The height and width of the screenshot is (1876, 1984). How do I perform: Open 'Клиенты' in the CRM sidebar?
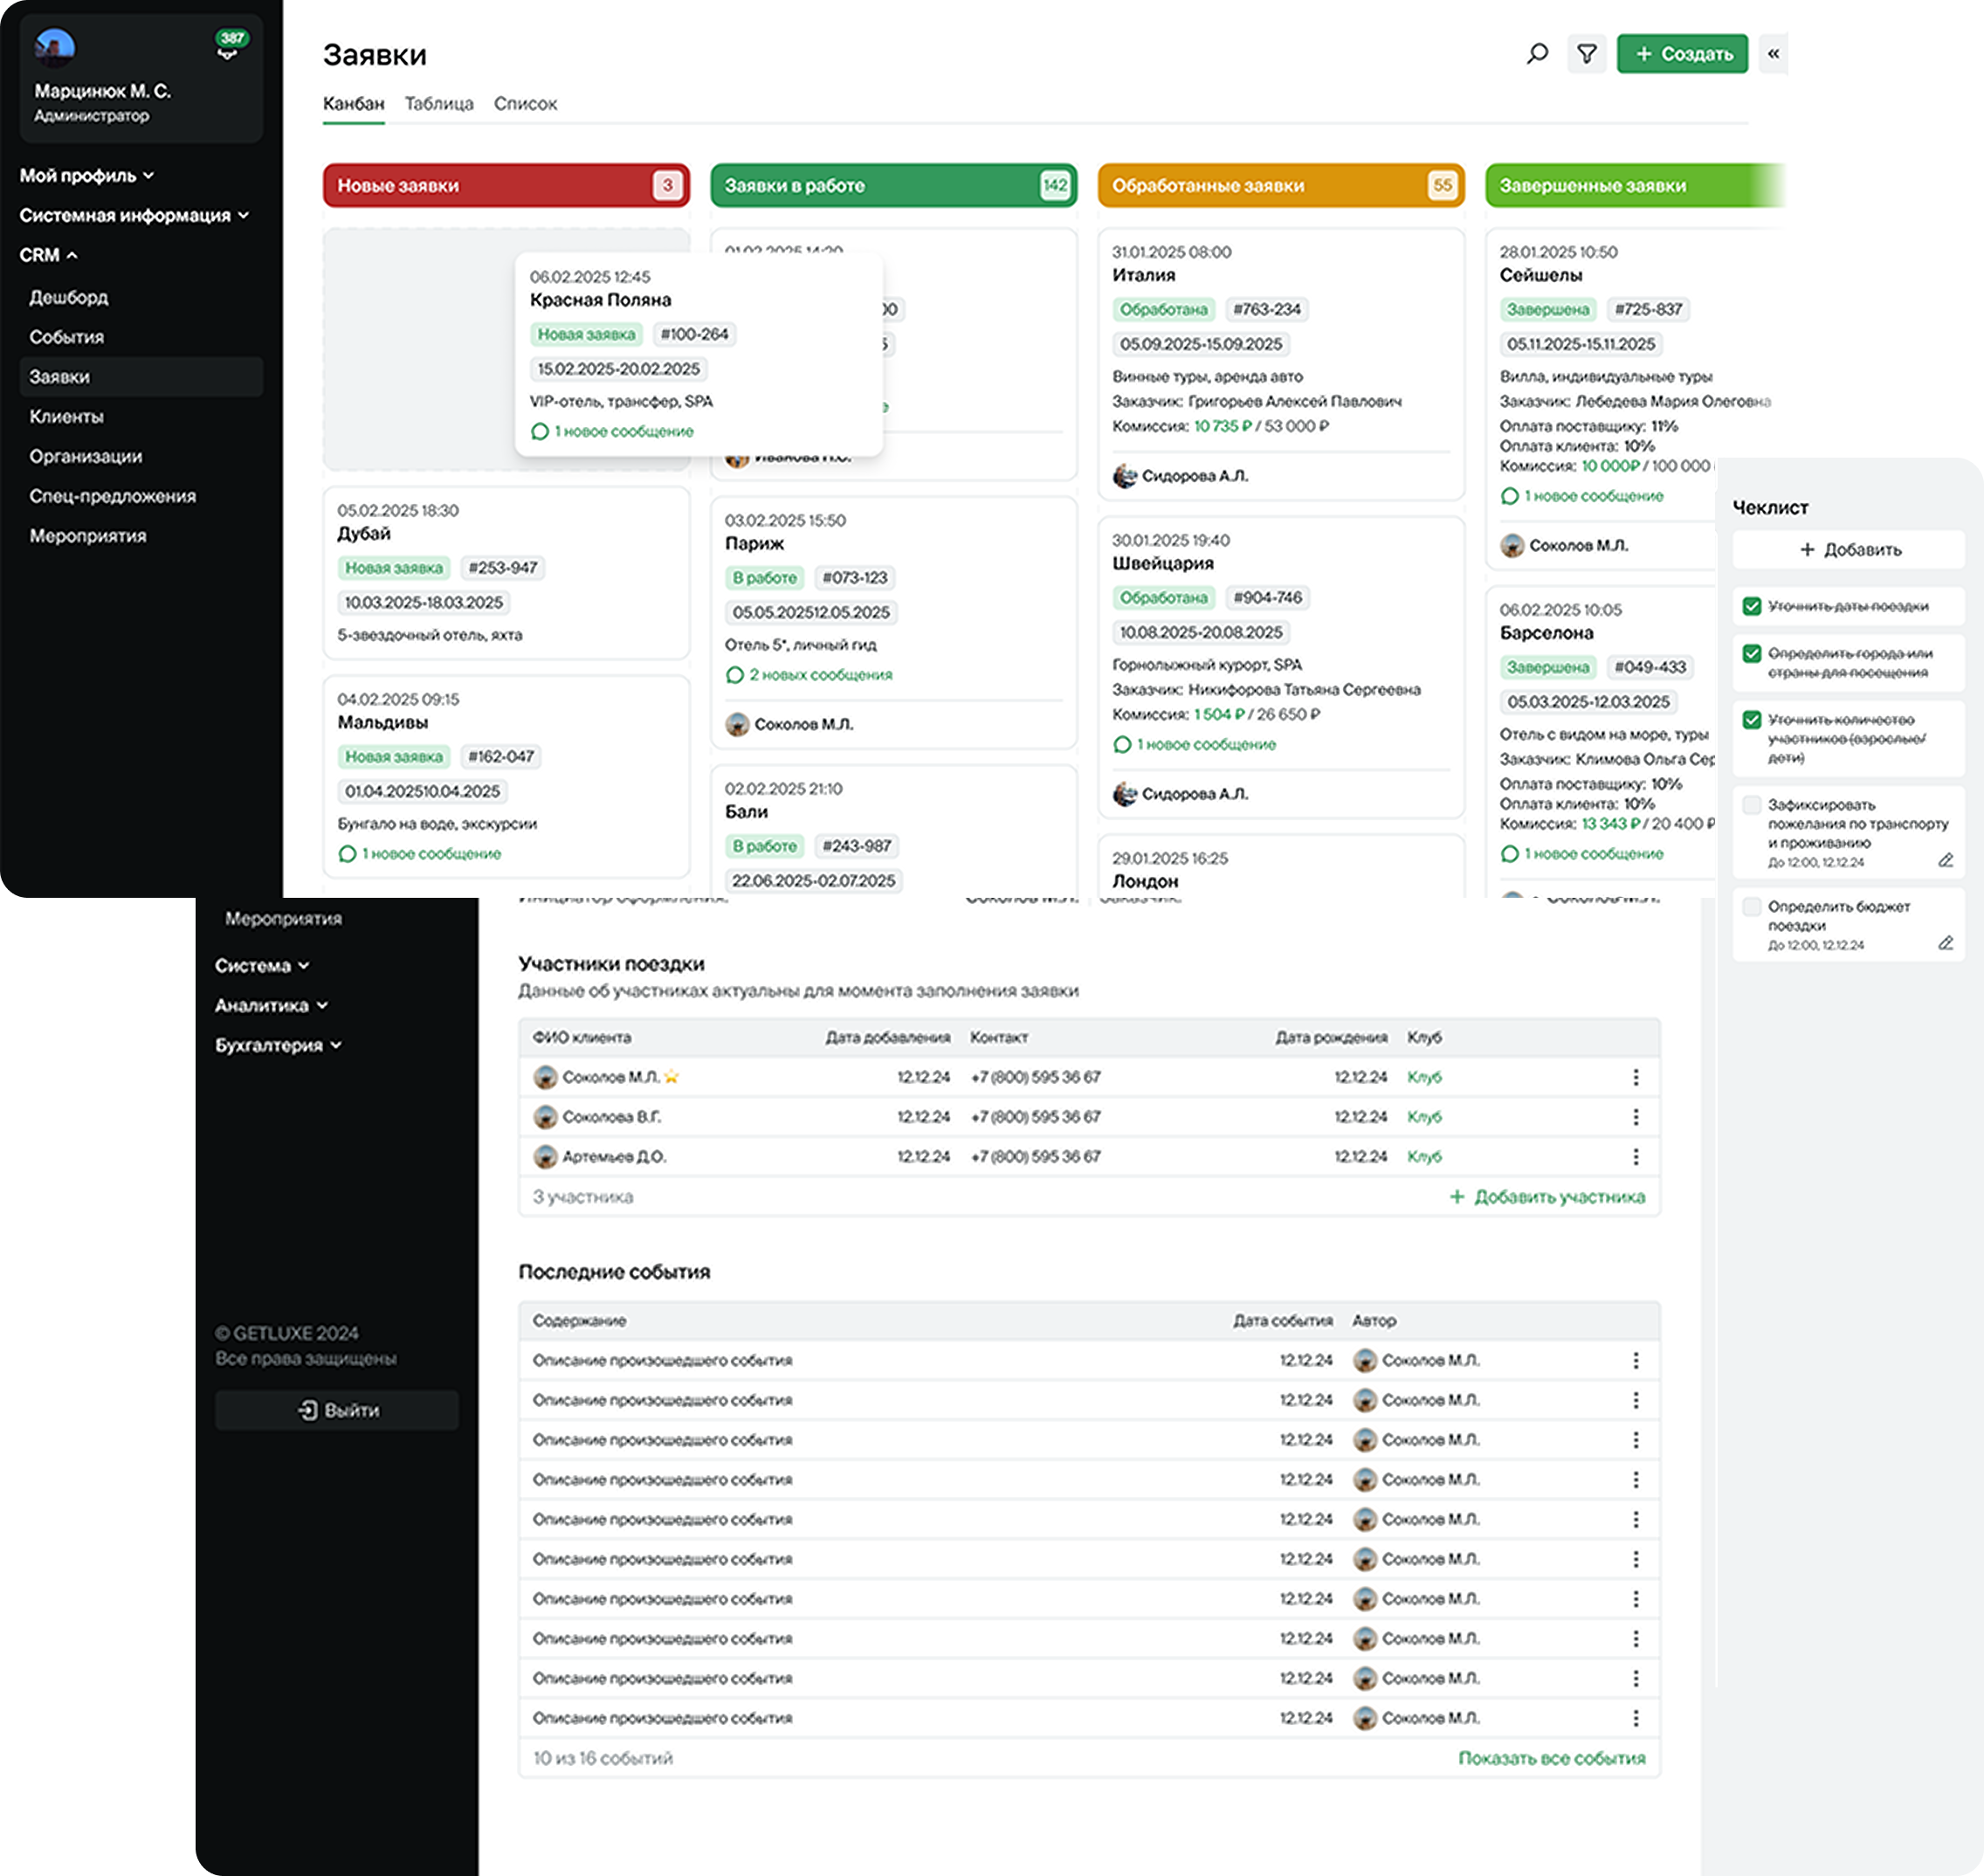pyautogui.click(x=66, y=417)
